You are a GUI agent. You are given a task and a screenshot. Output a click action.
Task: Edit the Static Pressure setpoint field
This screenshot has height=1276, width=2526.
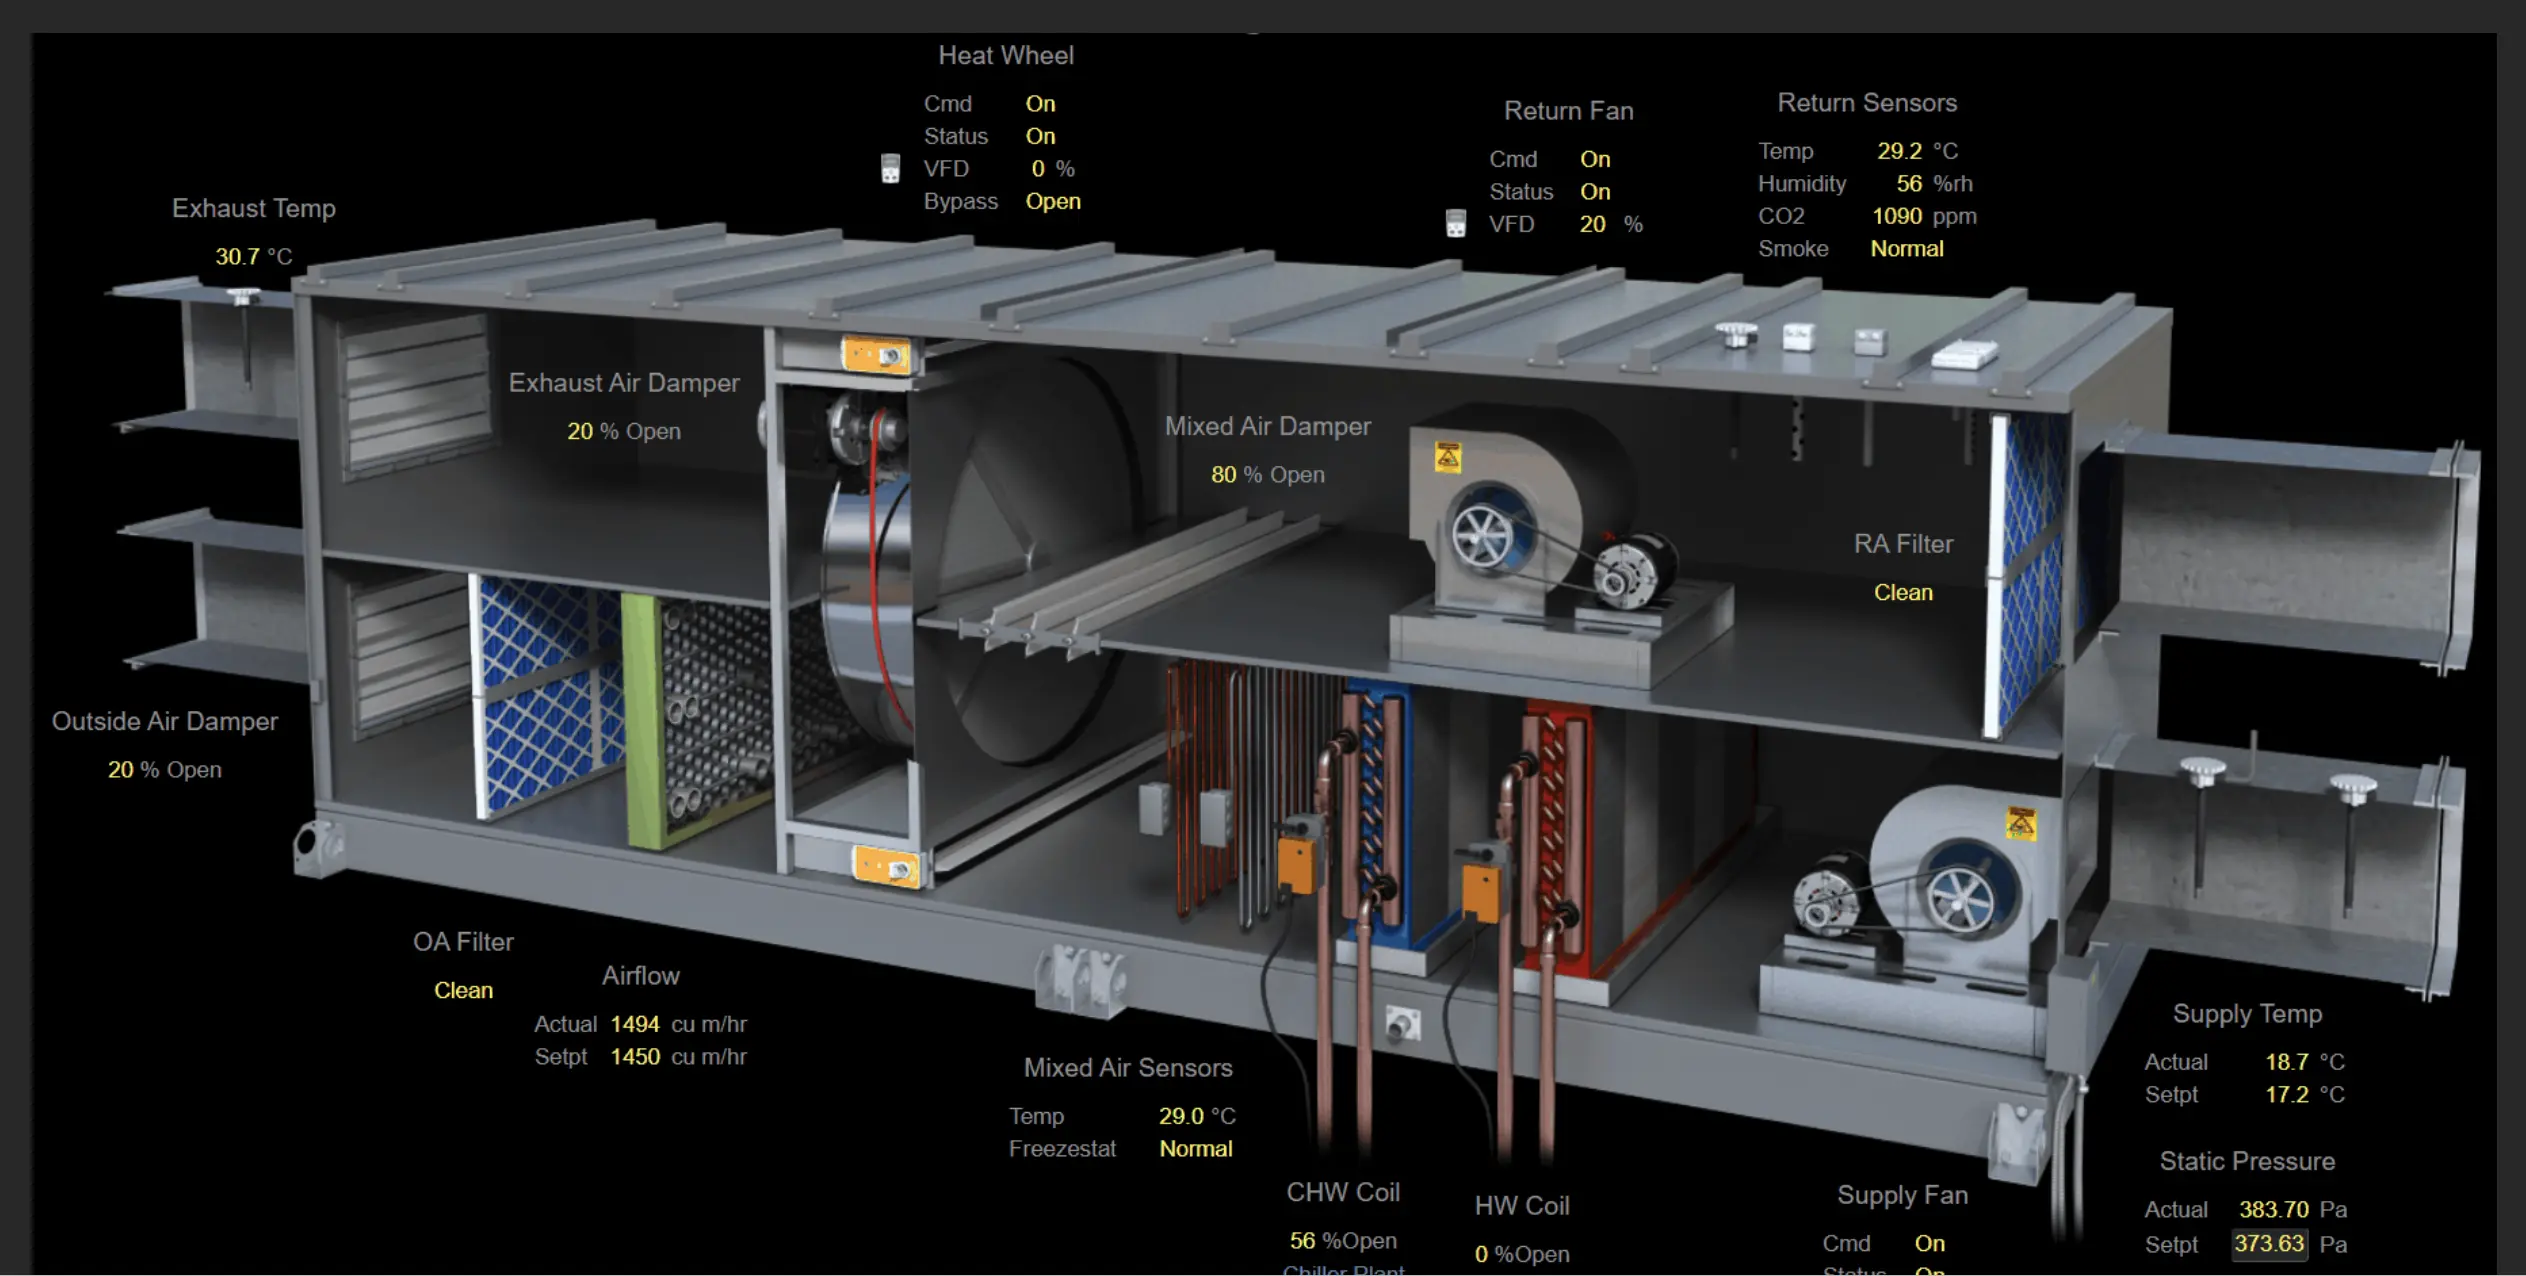coord(2270,1244)
